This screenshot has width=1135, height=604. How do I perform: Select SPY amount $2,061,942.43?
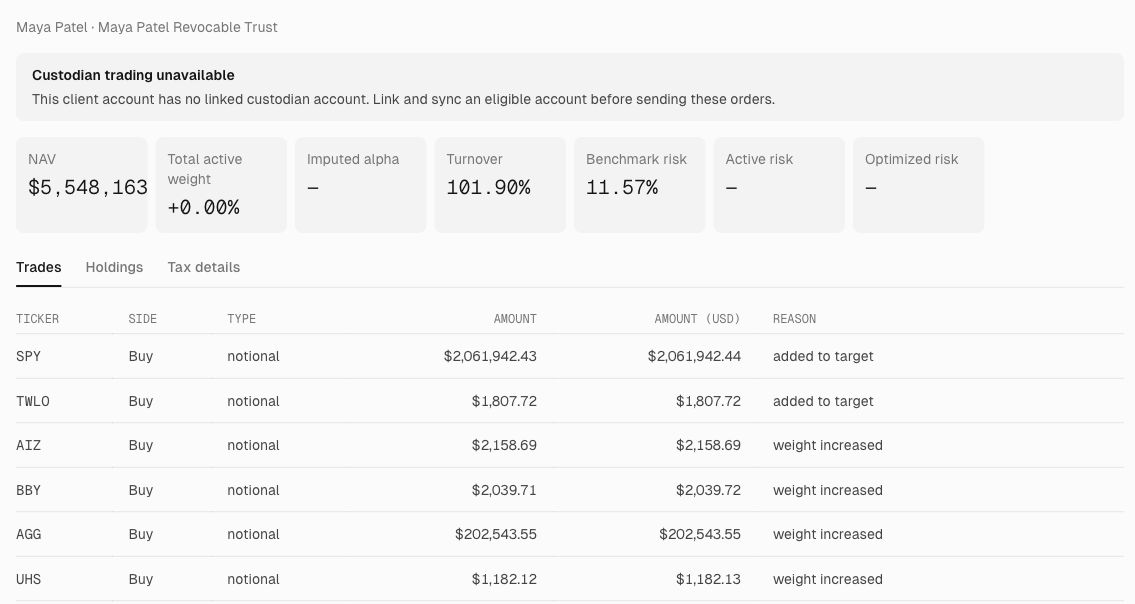[x=490, y=356]
